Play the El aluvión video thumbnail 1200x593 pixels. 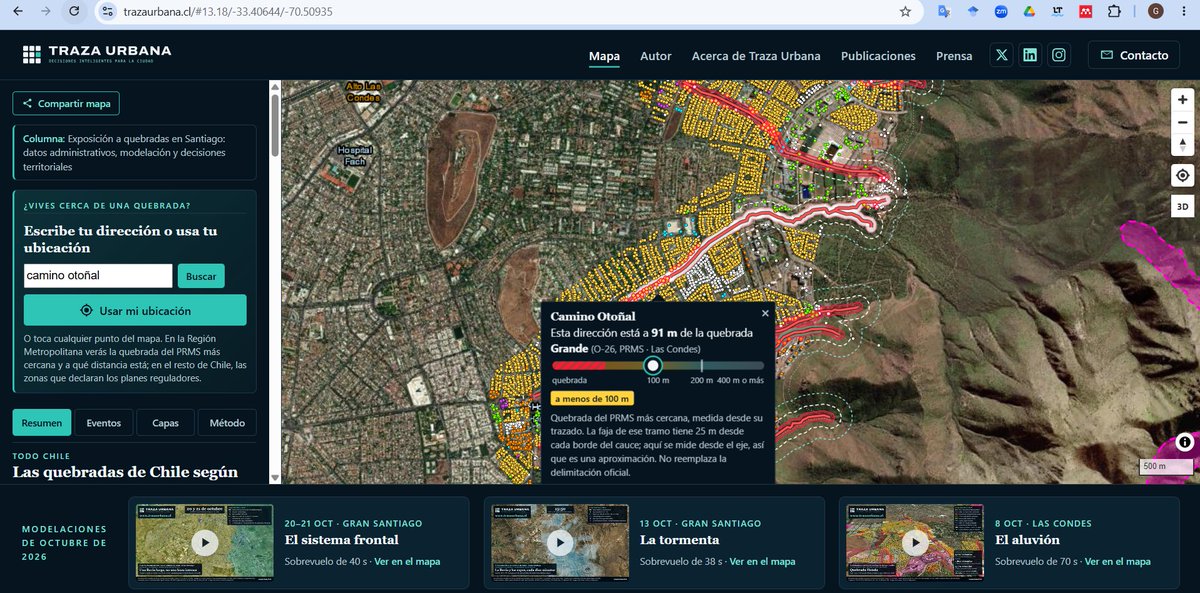point(915,542)
